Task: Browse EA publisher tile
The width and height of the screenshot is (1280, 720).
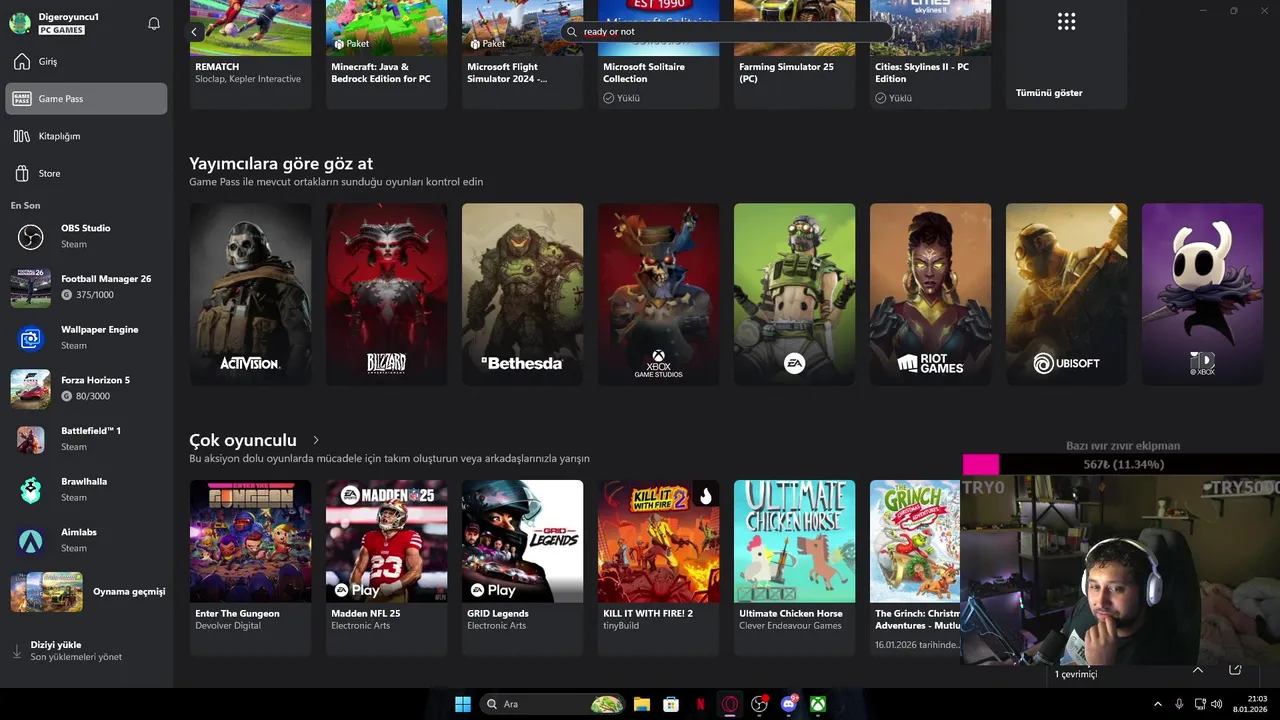Action: (x=794, y=294)
